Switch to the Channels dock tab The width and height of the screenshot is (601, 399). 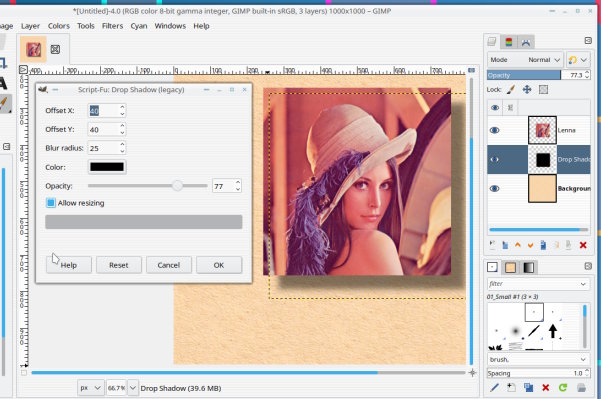tap(509, 42)
